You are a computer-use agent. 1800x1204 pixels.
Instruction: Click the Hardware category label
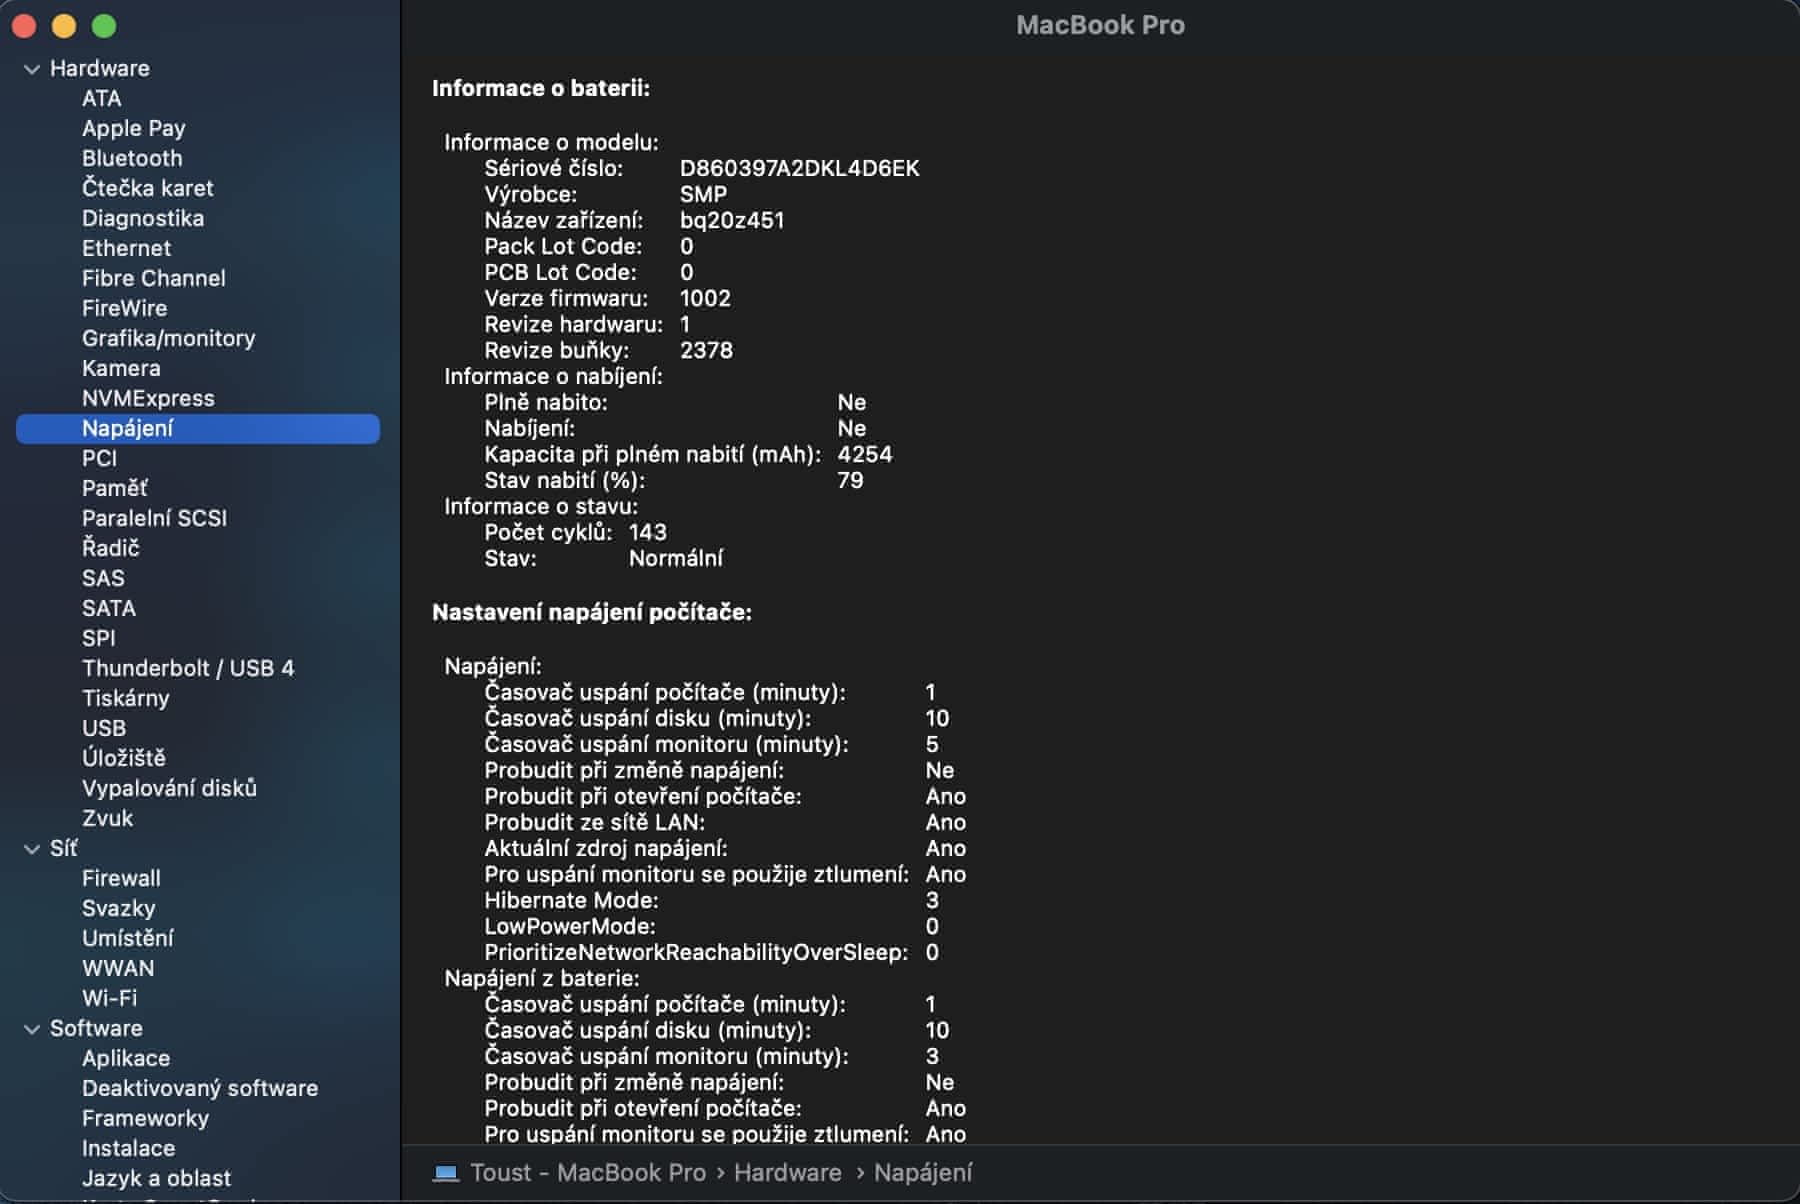(100, 68)
